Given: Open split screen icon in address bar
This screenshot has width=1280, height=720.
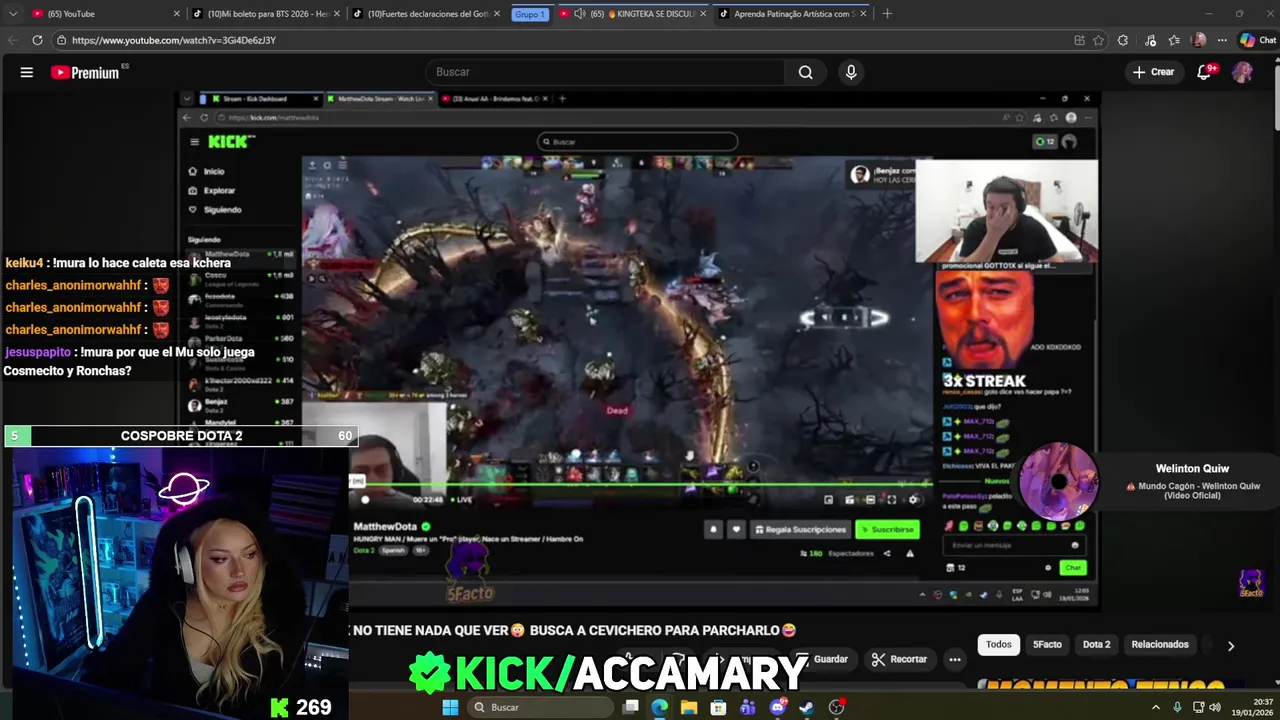Looking at the screenshot, I should click(1079, 40).
